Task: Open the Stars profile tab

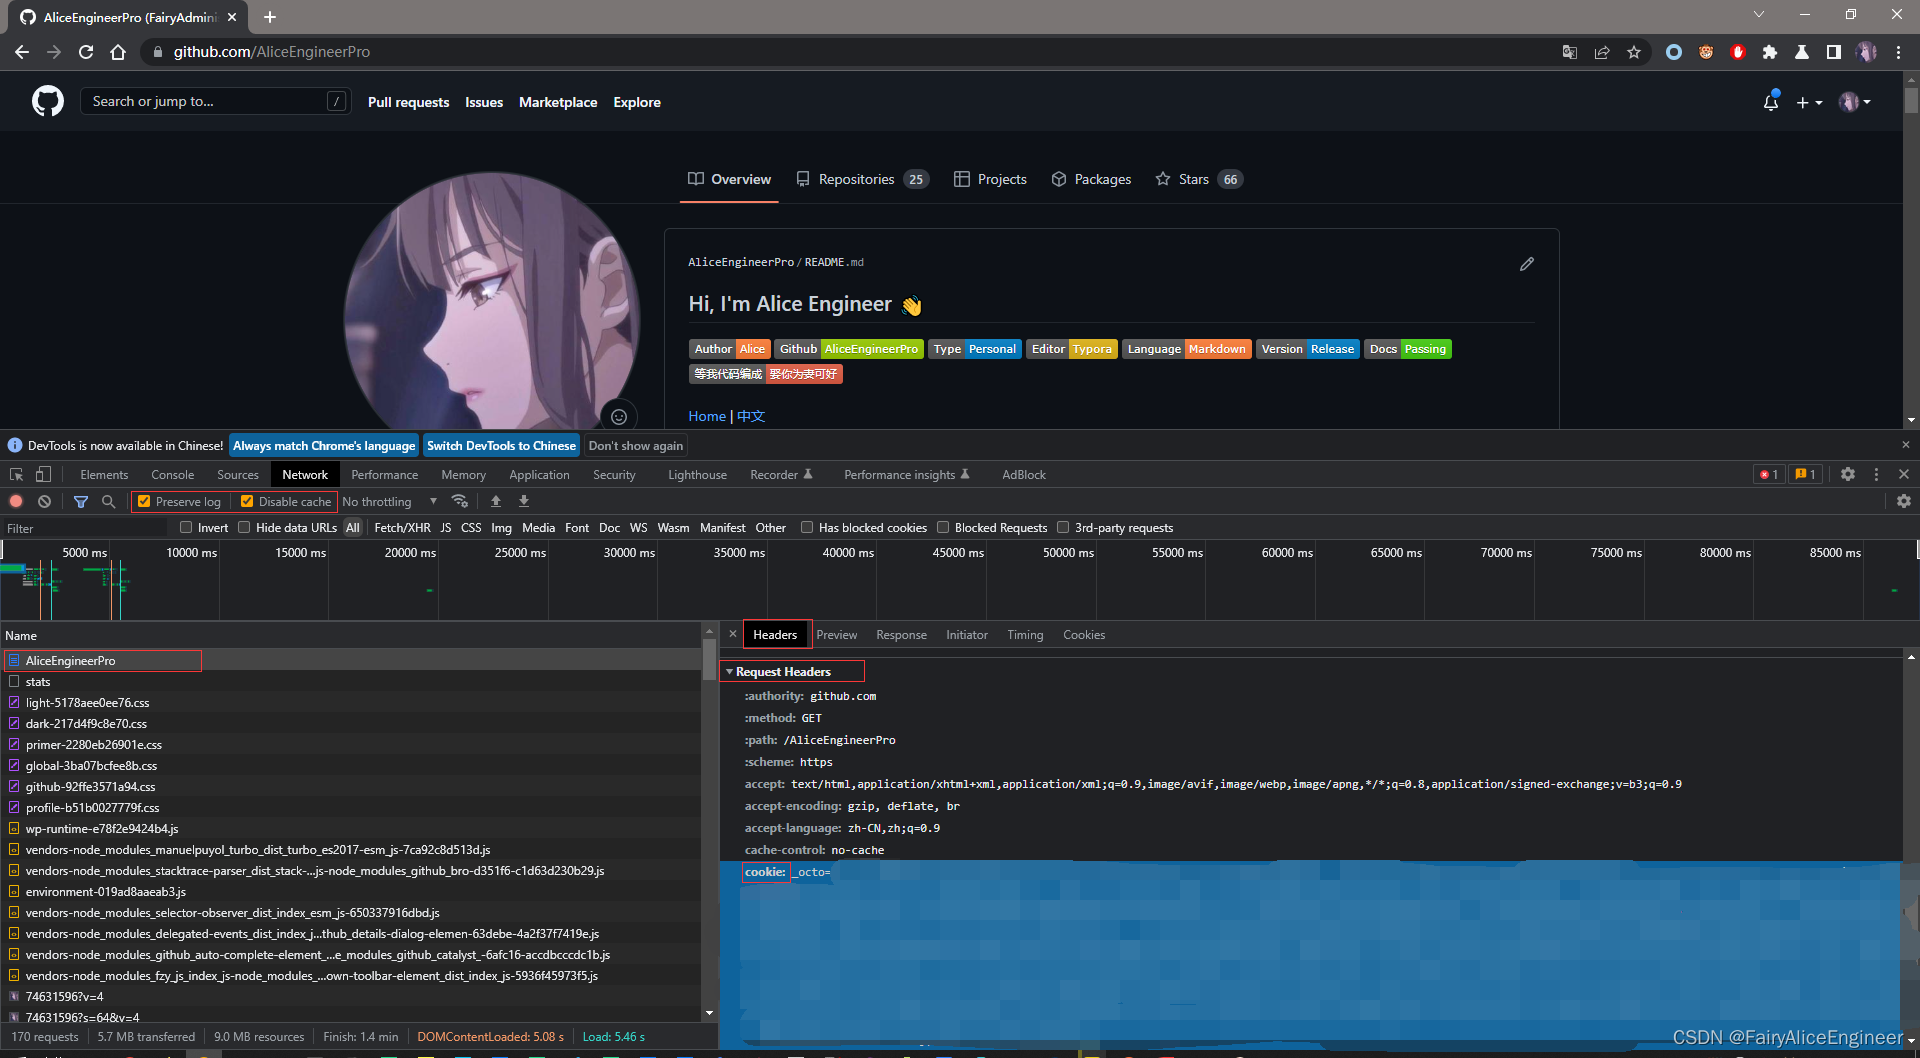Action: [1199, 179]
